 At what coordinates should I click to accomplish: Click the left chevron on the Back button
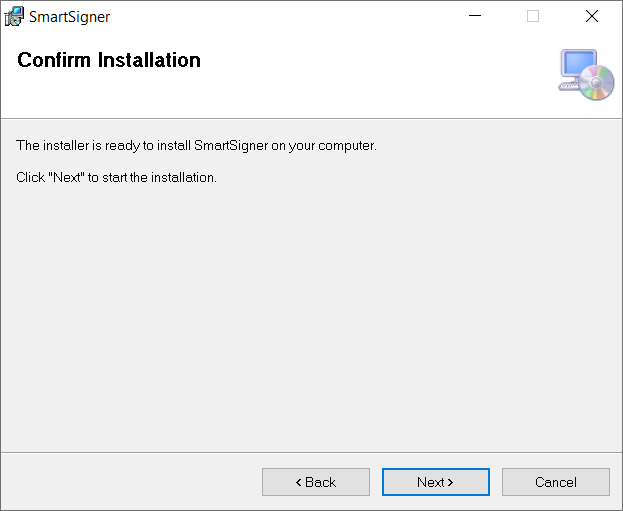pyautogui.click(x=298, y=482)
